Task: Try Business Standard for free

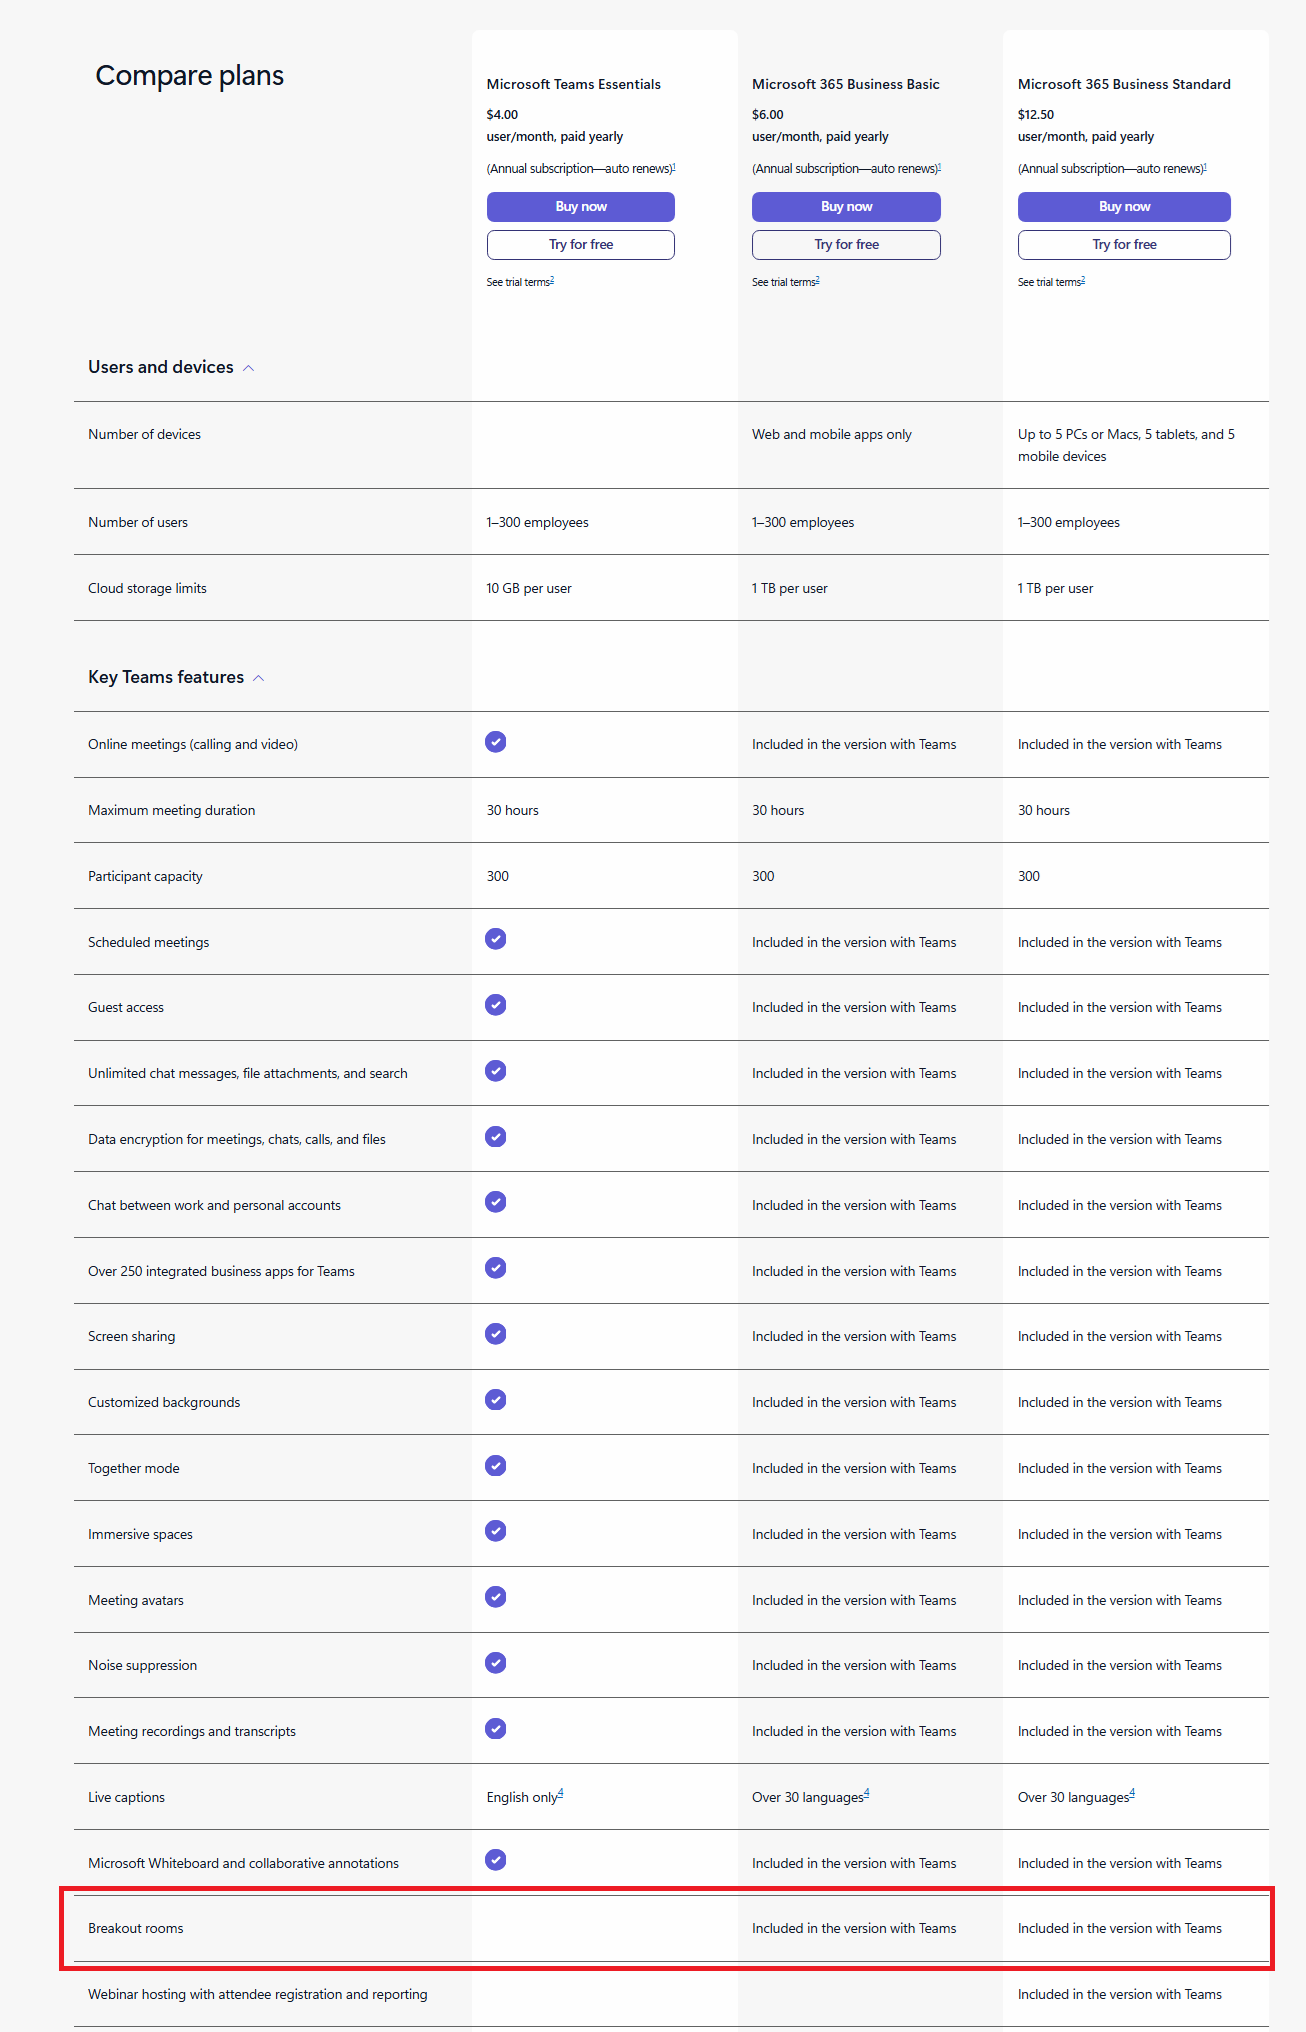Action: [1124, 245]
